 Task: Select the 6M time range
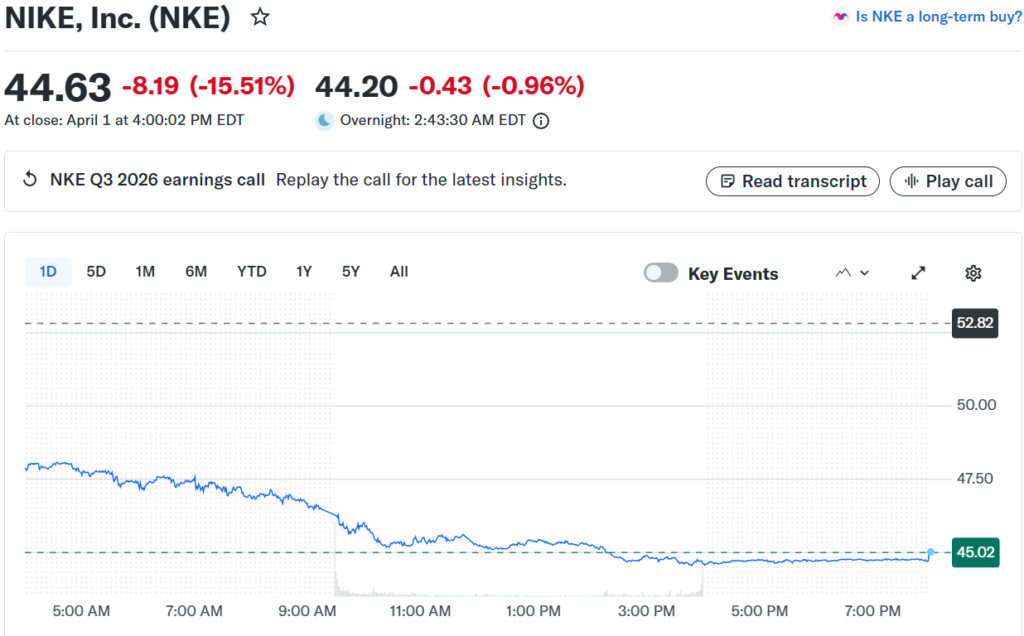tap(196, 272)
